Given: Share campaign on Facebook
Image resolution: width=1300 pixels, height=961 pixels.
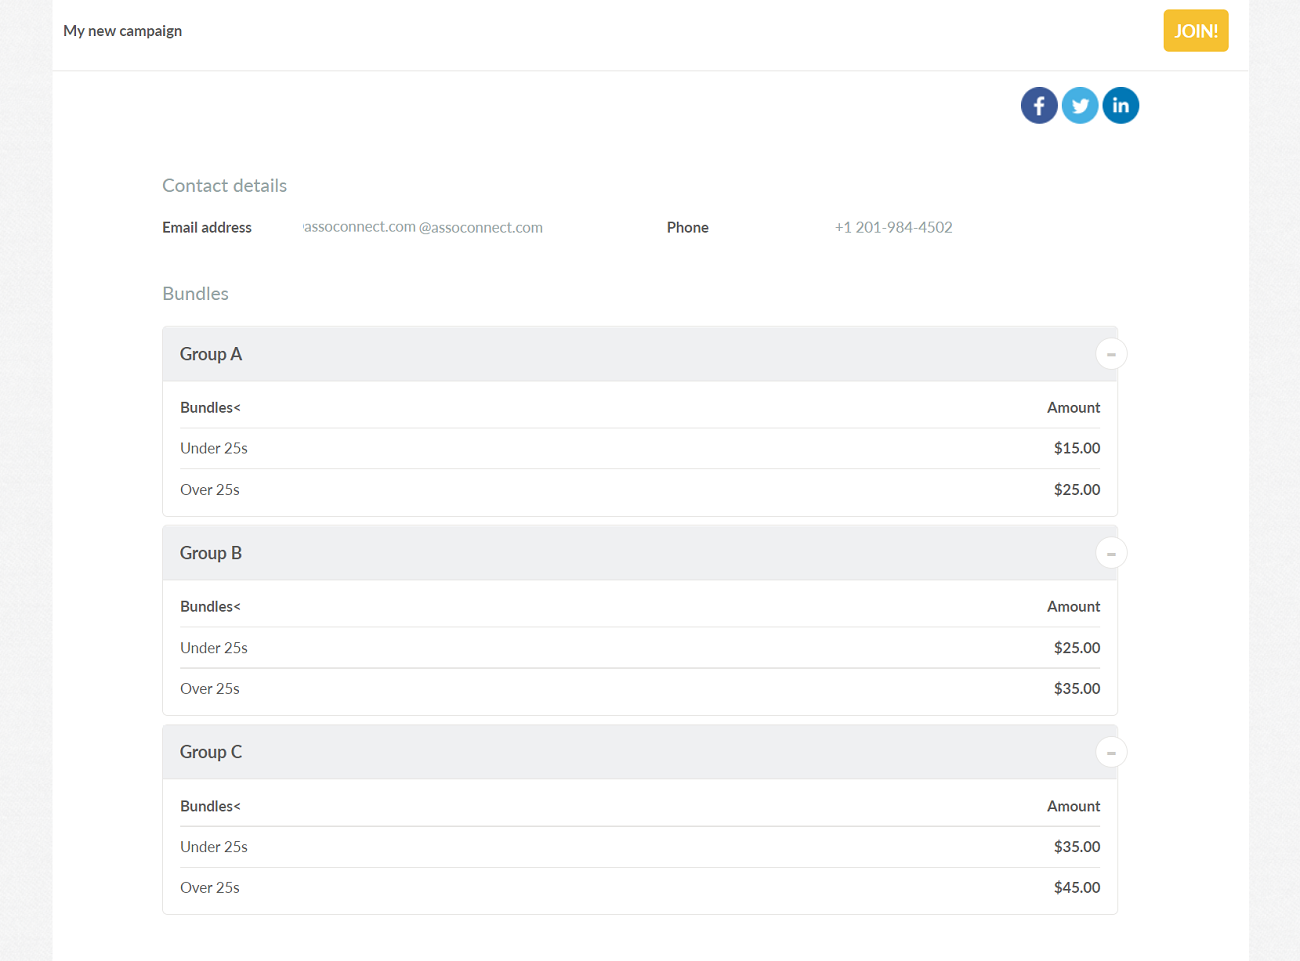Looking at the screenshot, I should coord(1039,105).
